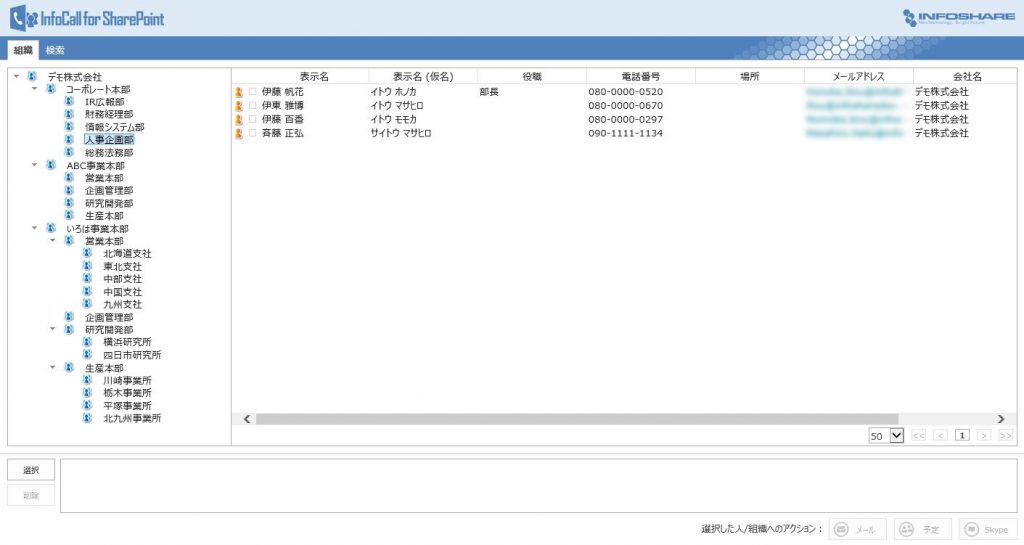The image size is (1024, 545).
Task: Click the InfoCall for SharePoint logo
Action: tap(87, 18)
